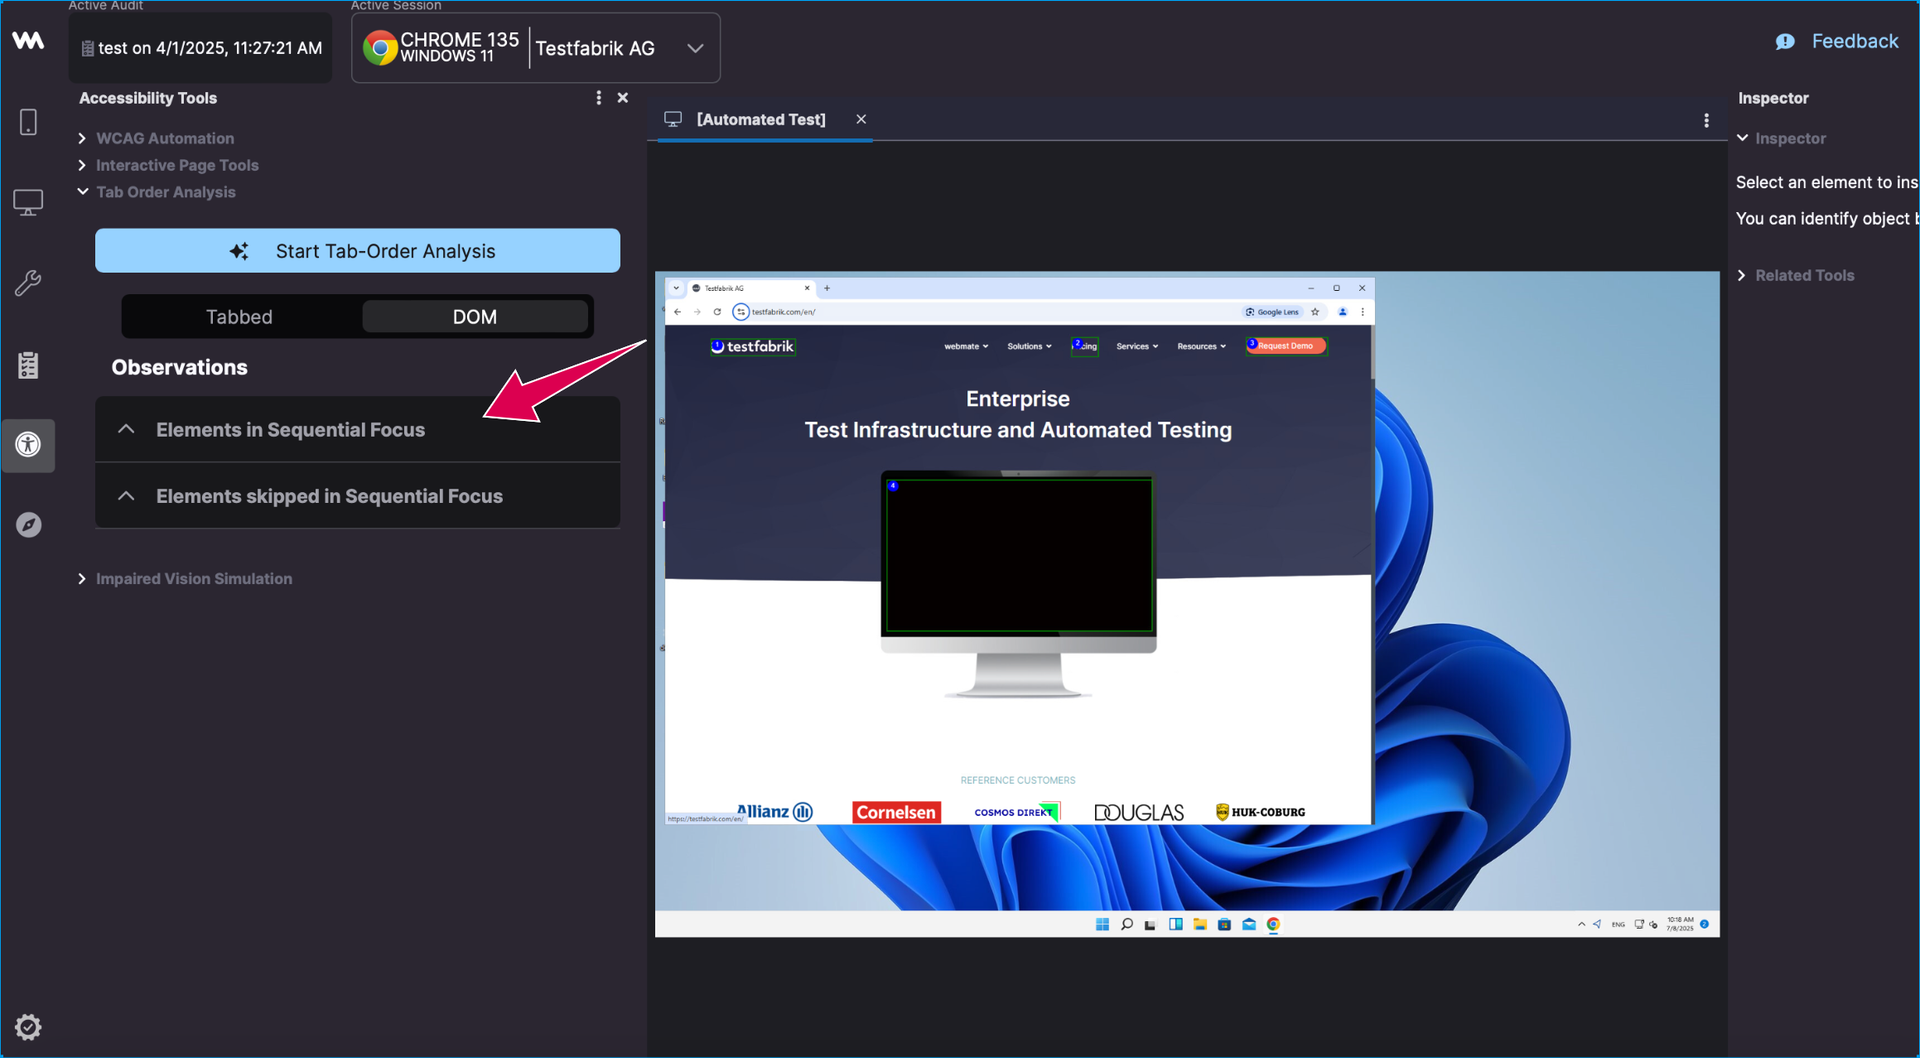Click the Request Demo button
This screenshot has height=1058, width=1920.
click(x=1286, y=346)
